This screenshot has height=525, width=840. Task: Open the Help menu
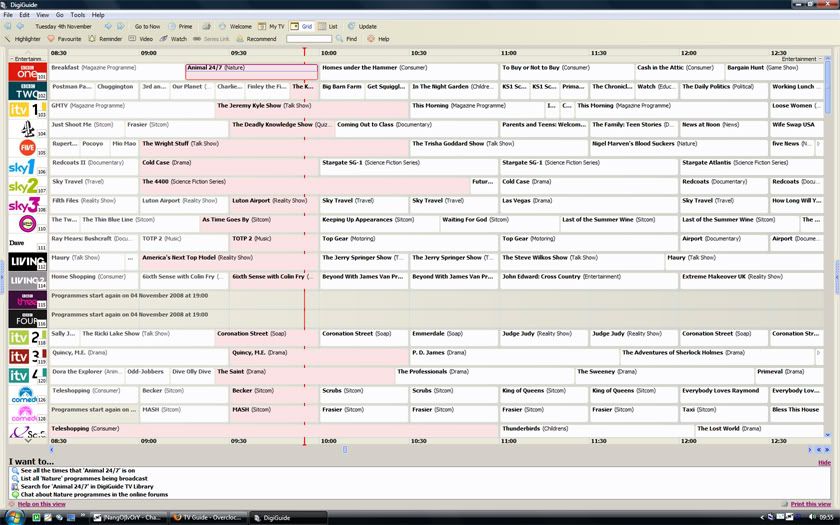pyautogui.click(x=98, y=15)
